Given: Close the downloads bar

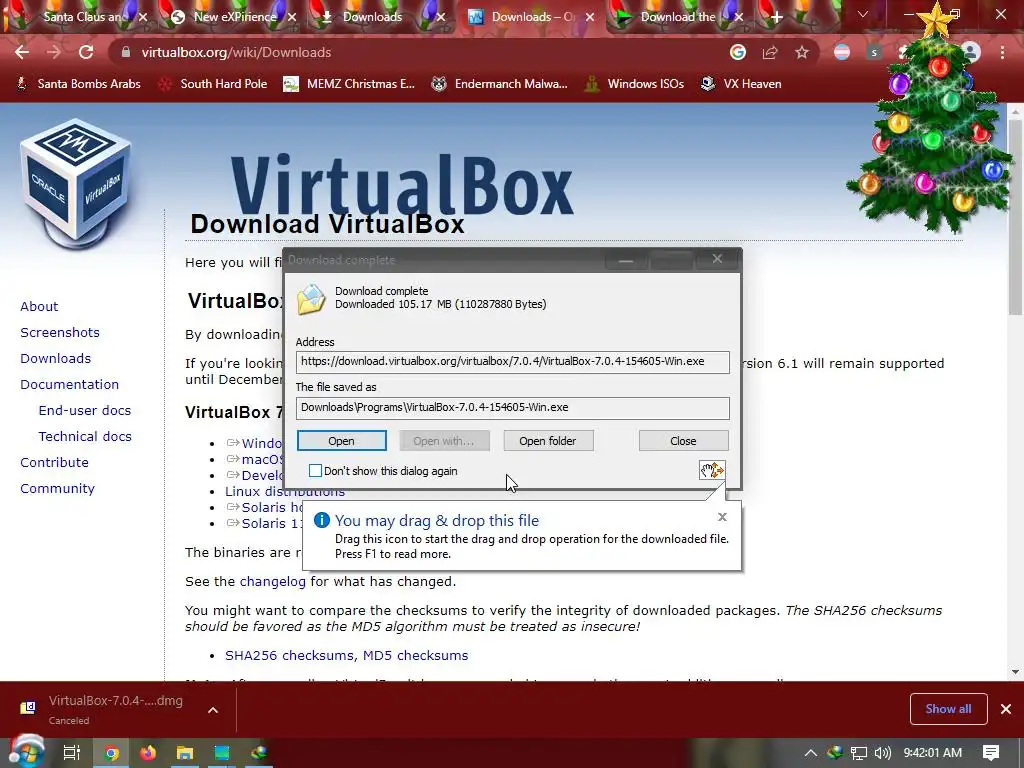Looking at the screenshot, I should click(x=1006, y=709).
